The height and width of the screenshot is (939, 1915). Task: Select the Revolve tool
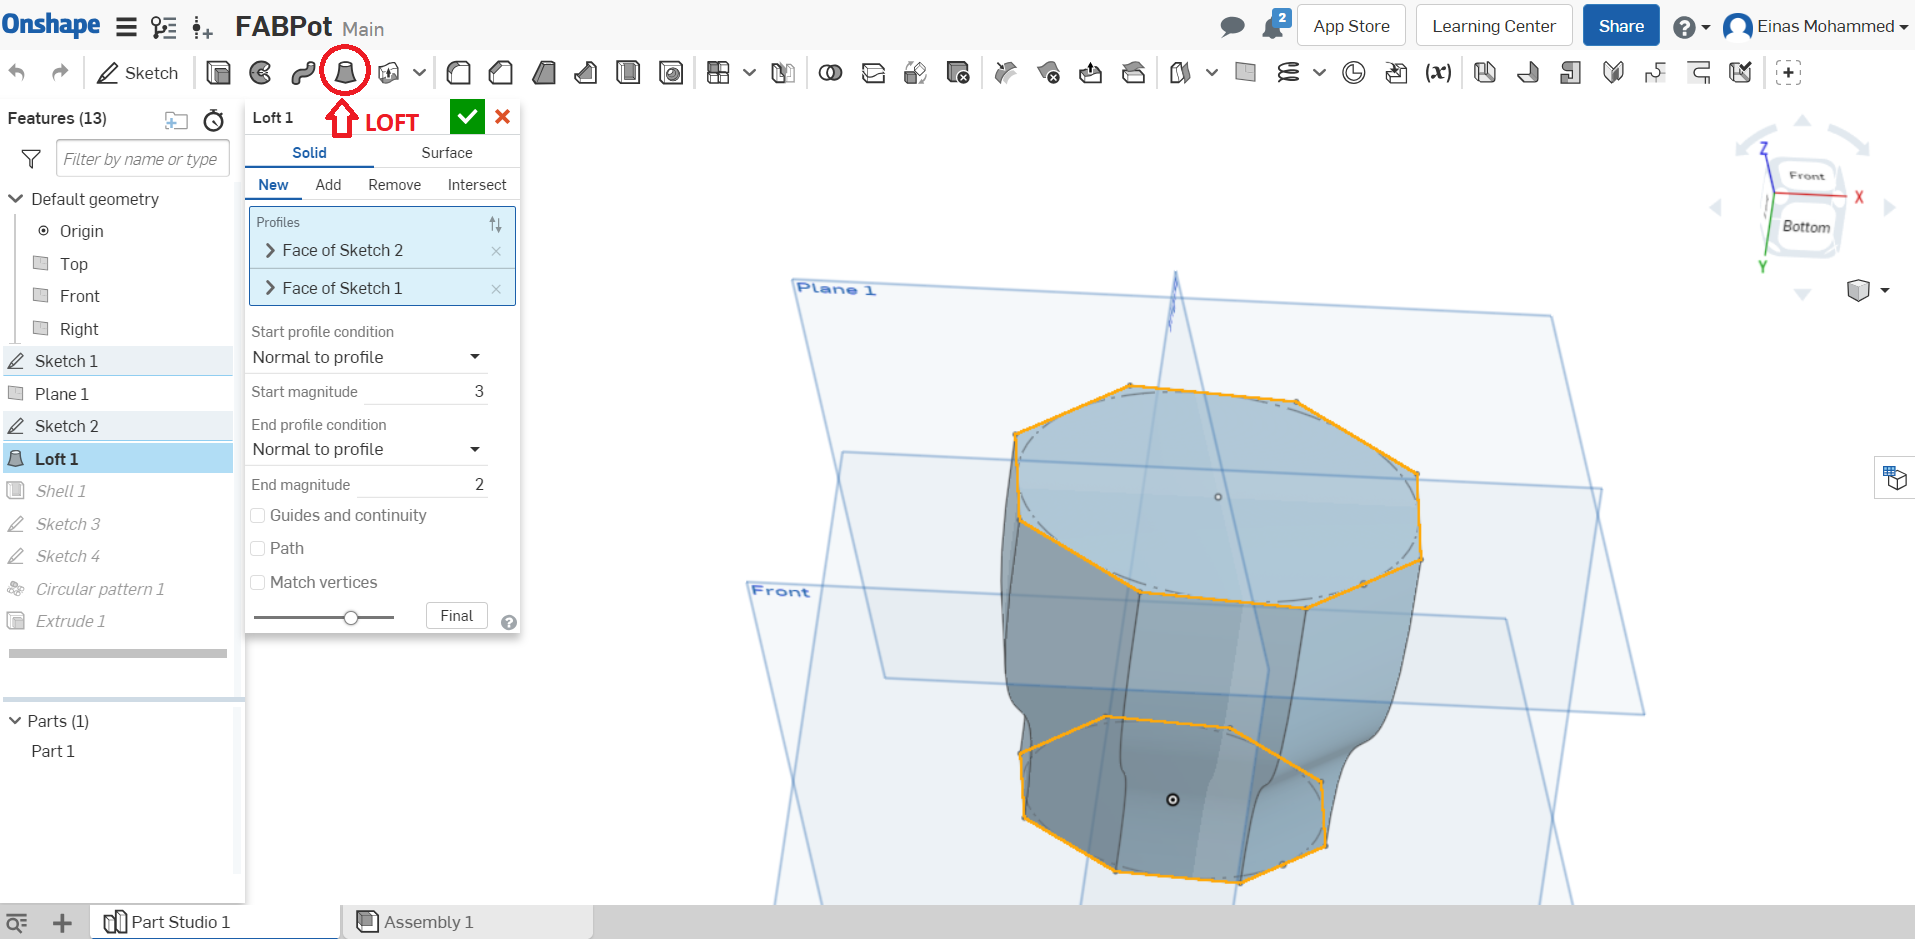click(260, 73)
